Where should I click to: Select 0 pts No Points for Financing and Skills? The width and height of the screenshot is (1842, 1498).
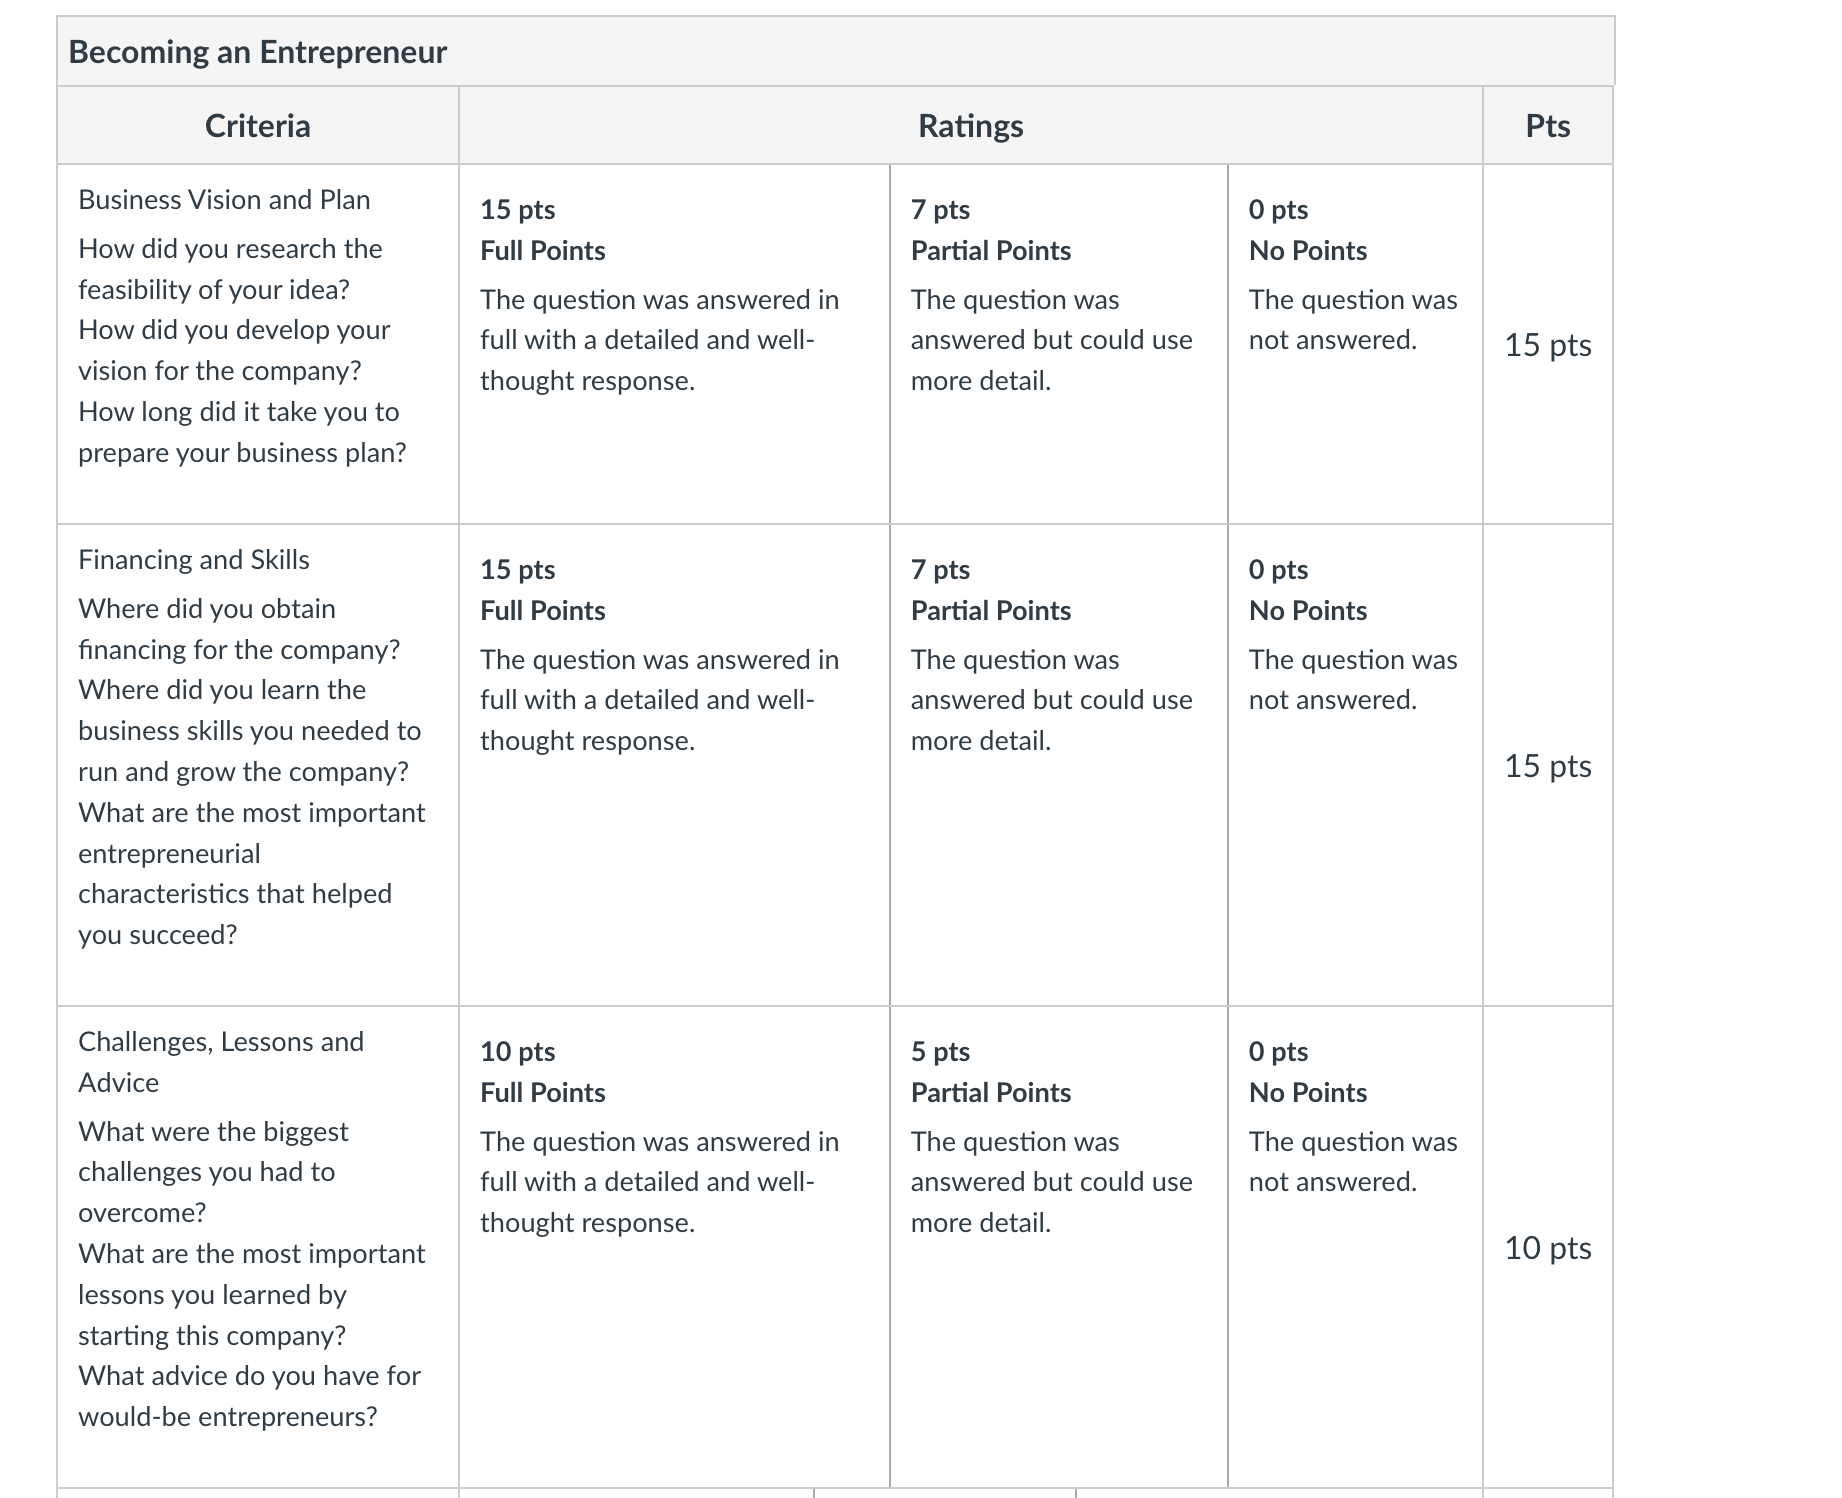tap(1355, 765)
